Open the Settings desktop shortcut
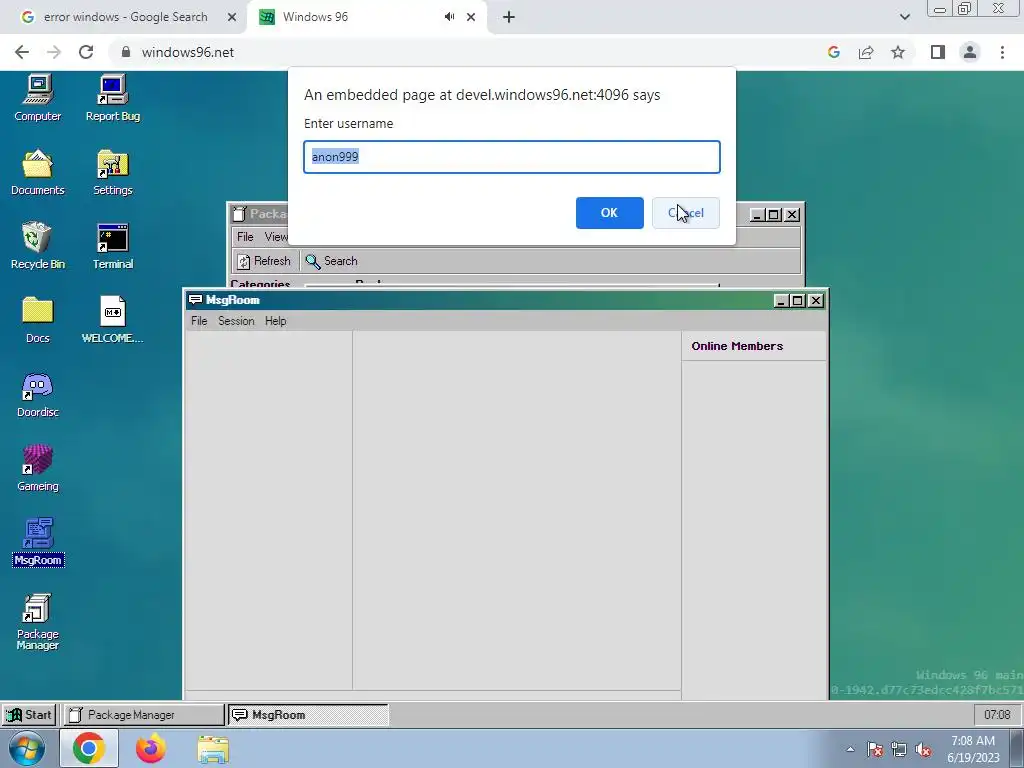The image size is (1024, 768). tap(113, 172)
